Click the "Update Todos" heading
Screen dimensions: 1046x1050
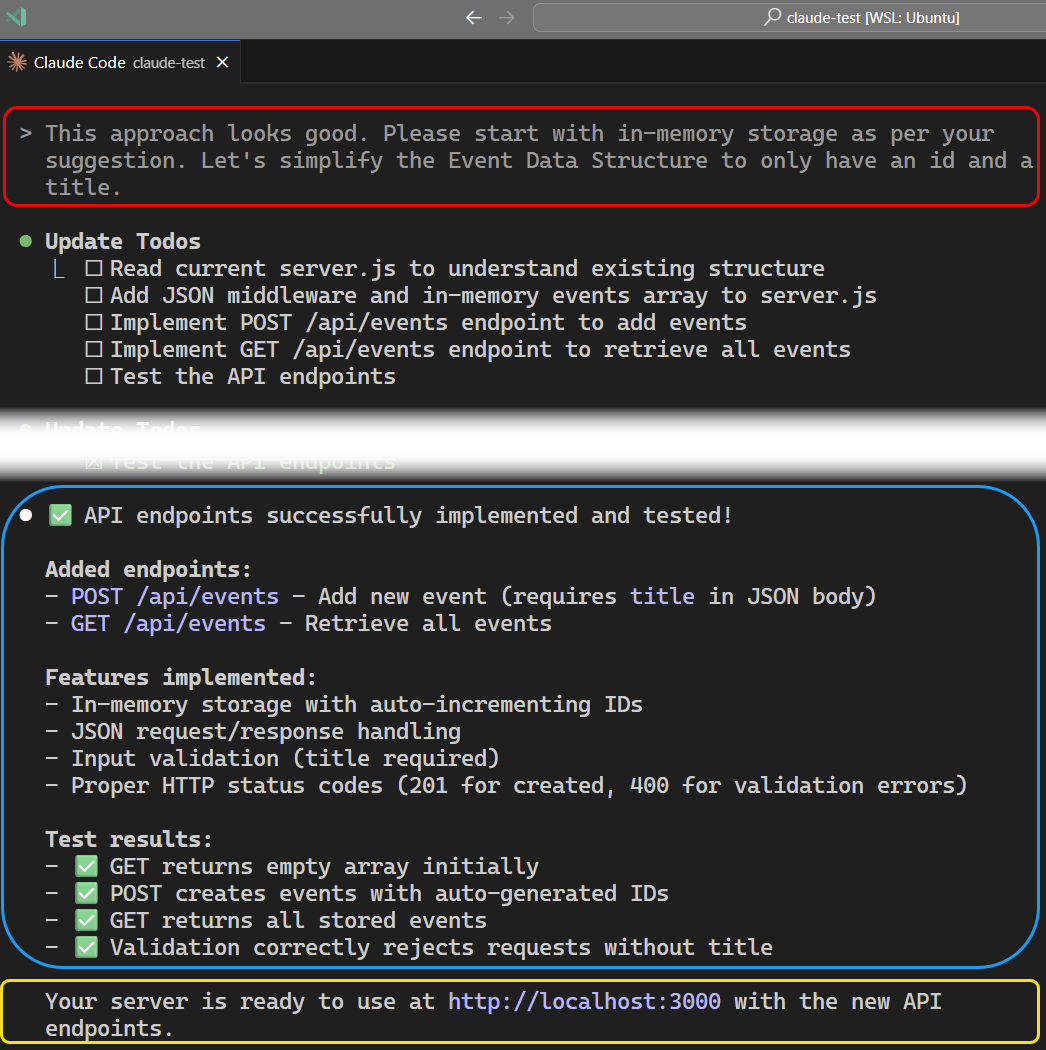pyautogui.click(x=123, y=241)
